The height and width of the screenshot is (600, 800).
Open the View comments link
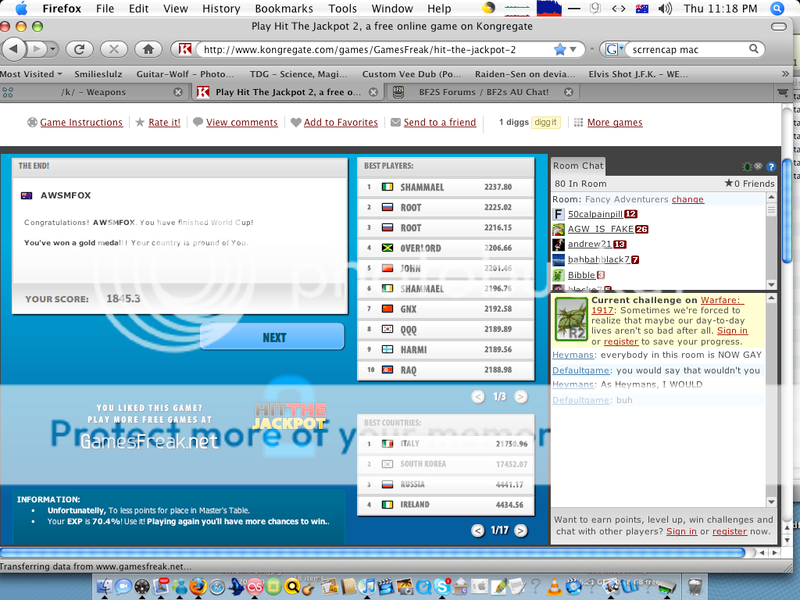(242, 122)
